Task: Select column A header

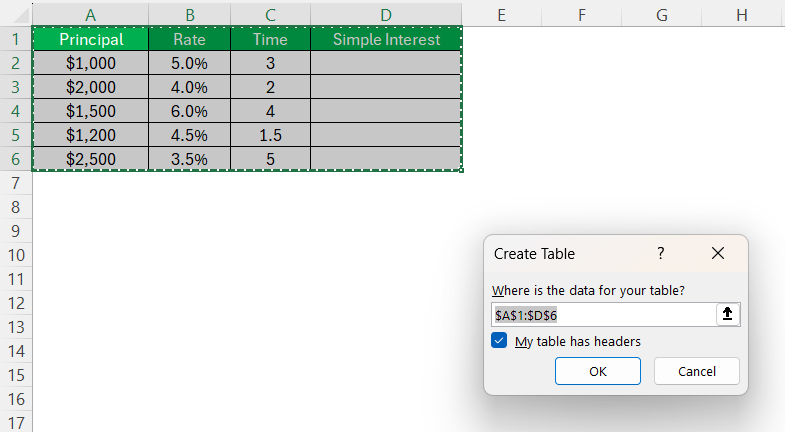Action: 91,15
